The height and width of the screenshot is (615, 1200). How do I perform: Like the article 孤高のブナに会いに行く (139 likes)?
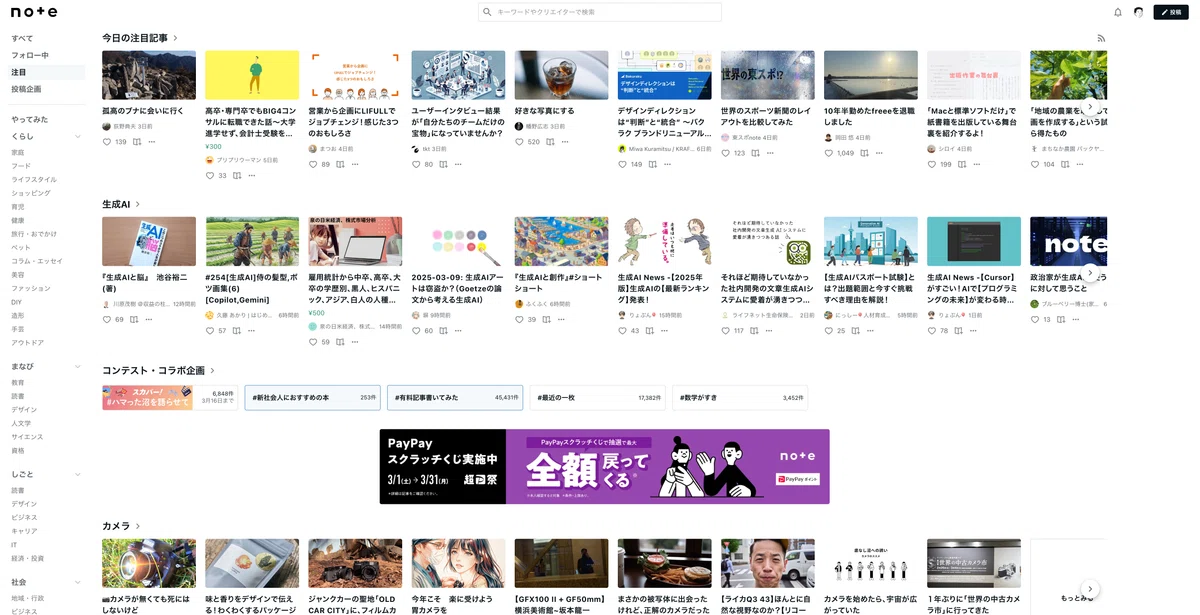pos(107,142)
